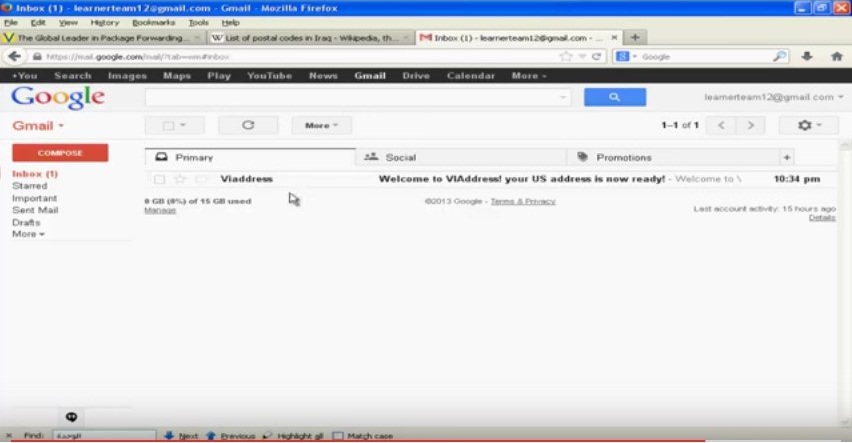This screenshot has height=443, width=852.
Task: Reload page using address bar reload icon
Action: point(596,57)
